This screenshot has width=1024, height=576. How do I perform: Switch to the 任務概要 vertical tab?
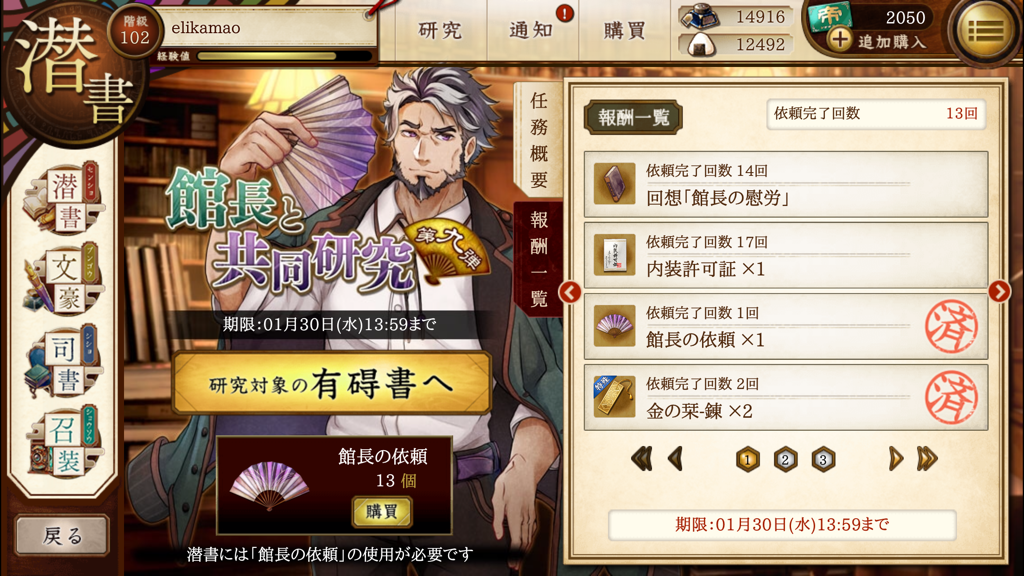coord(538,140)
